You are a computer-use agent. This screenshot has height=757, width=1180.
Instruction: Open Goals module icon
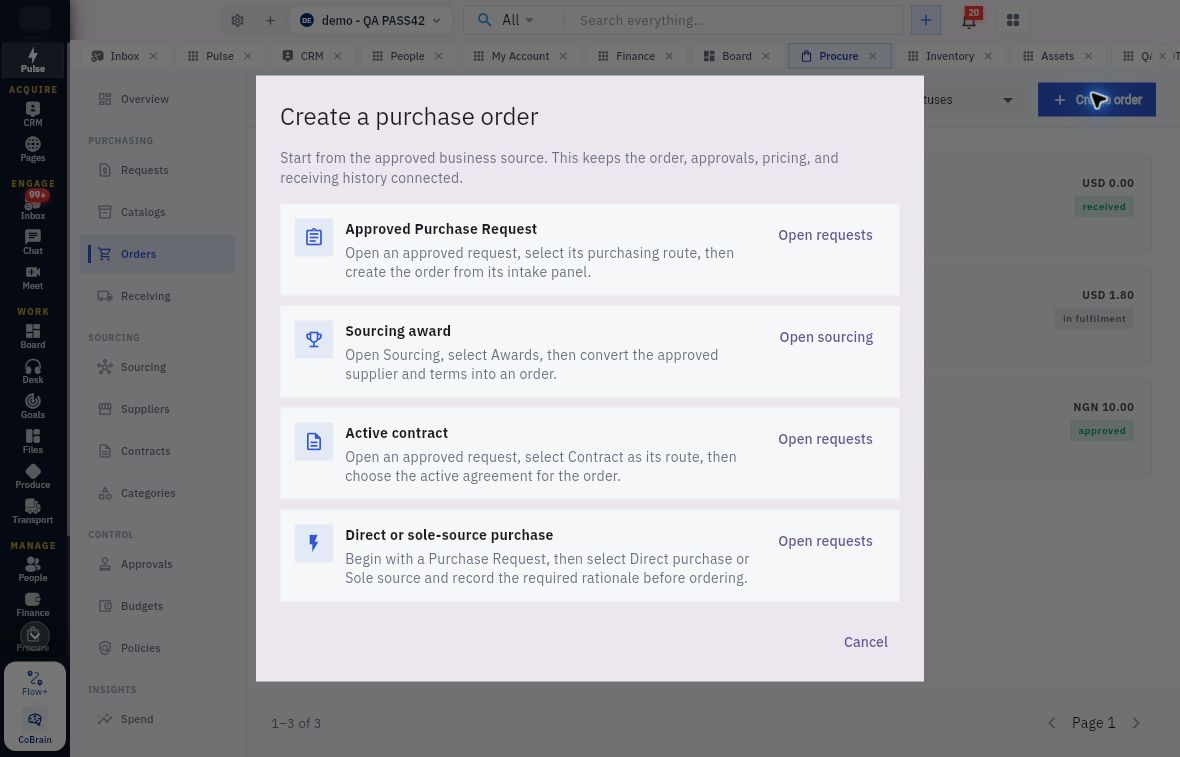(32, 406)
